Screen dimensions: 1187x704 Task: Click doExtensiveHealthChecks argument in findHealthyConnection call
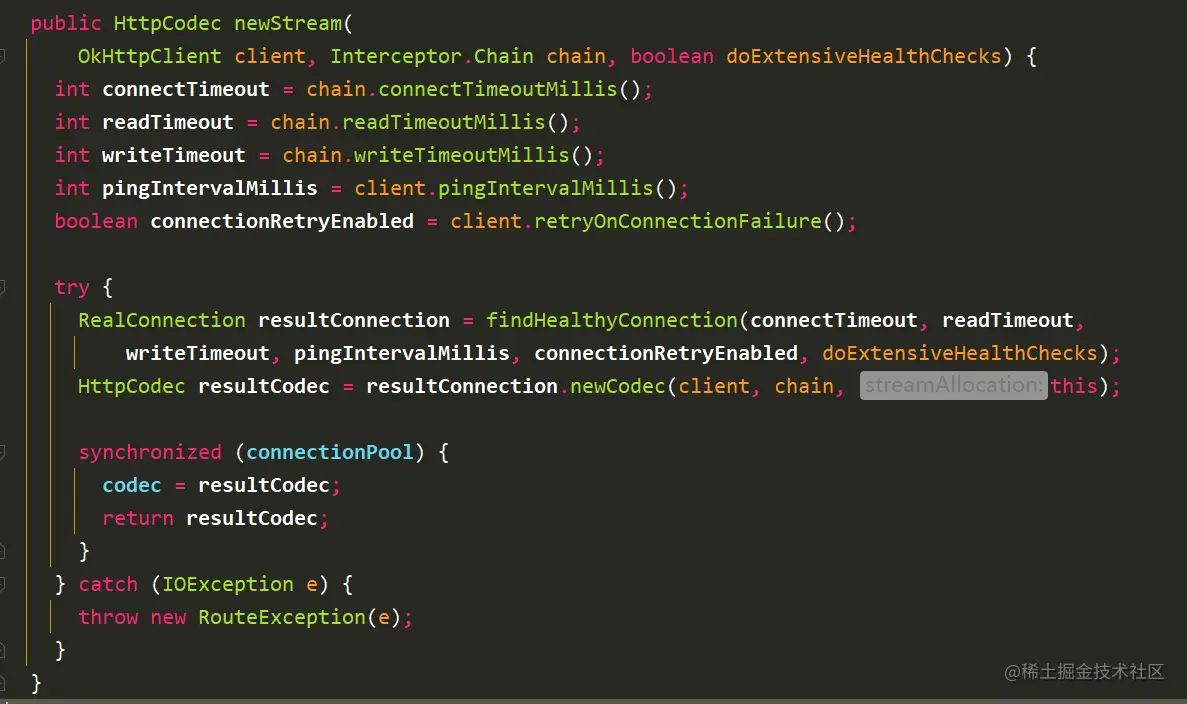tap(960, 354)
